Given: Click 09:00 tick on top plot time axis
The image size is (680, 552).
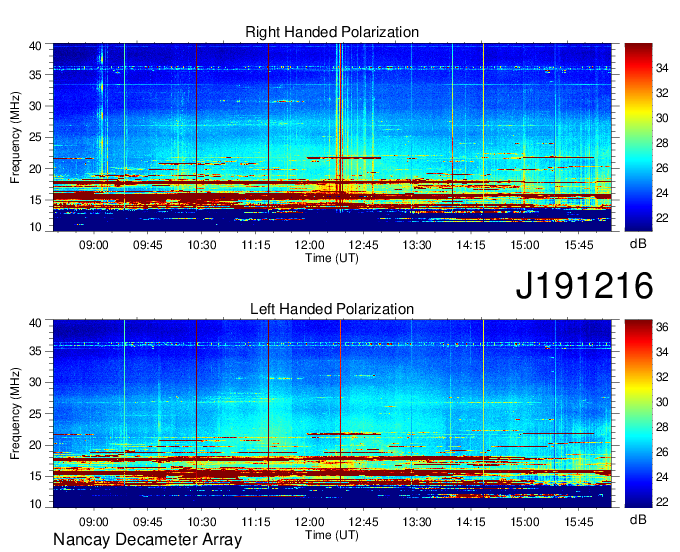Looking at the screenshot, I should point(93,245).
